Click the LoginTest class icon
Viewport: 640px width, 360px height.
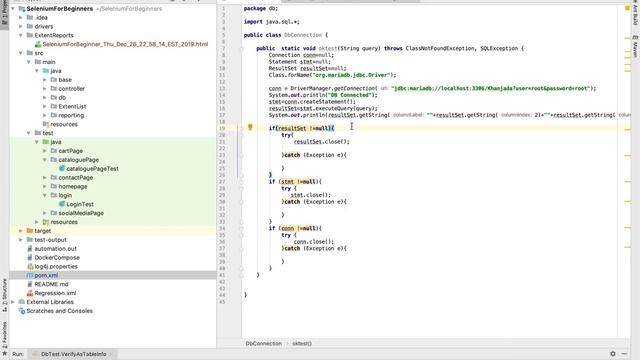pos(62,204)
